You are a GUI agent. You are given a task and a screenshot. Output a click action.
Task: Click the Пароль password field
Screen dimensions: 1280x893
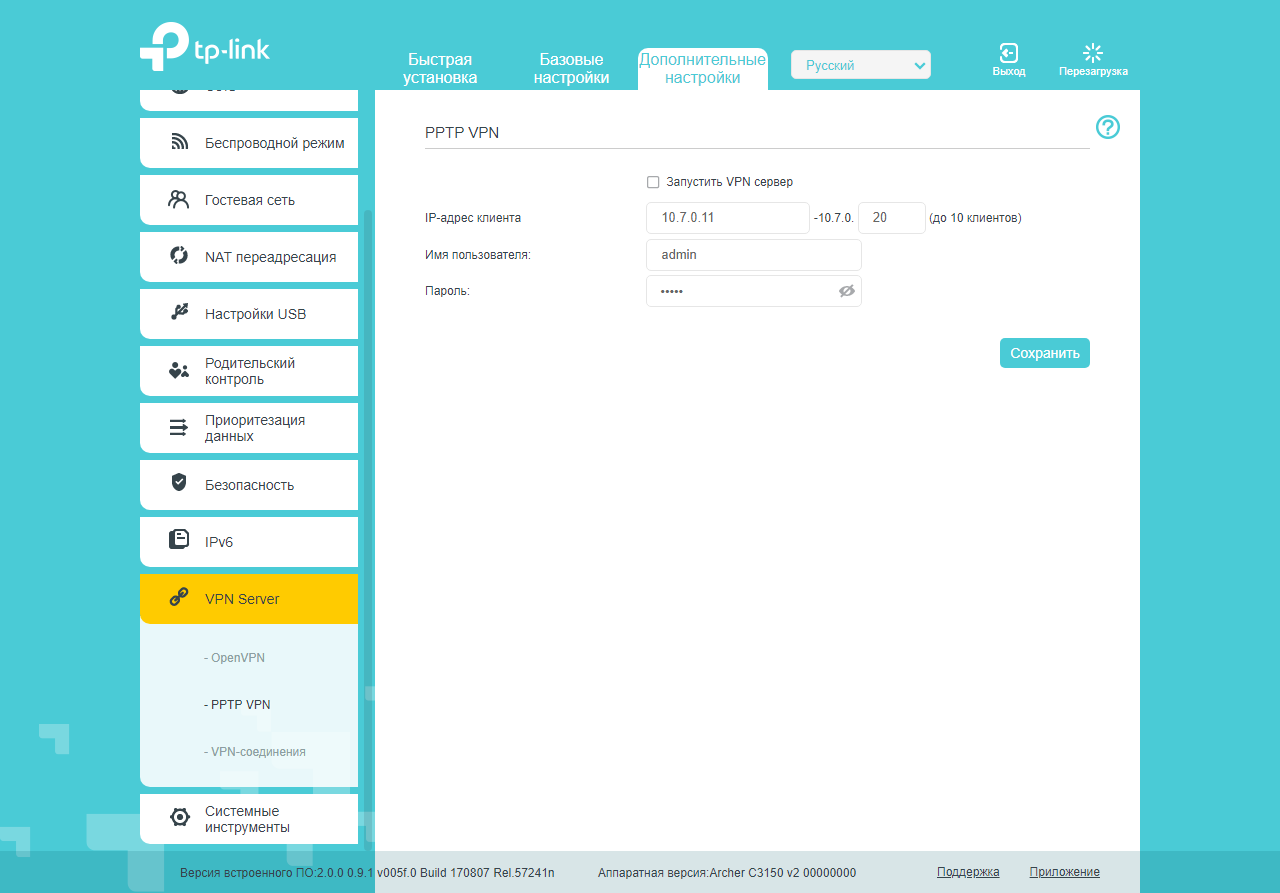click(x=754, y=291)
